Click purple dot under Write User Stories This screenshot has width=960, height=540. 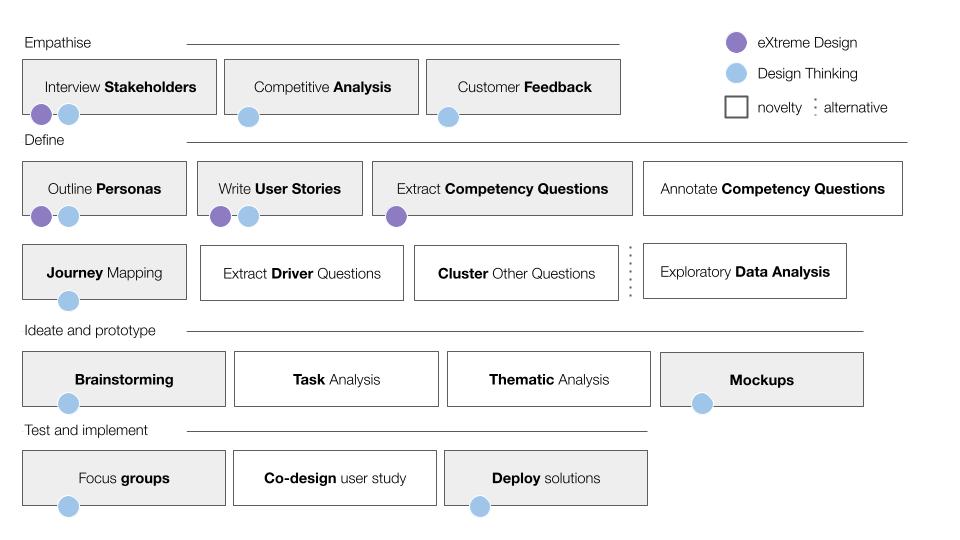tap(220, 216)
